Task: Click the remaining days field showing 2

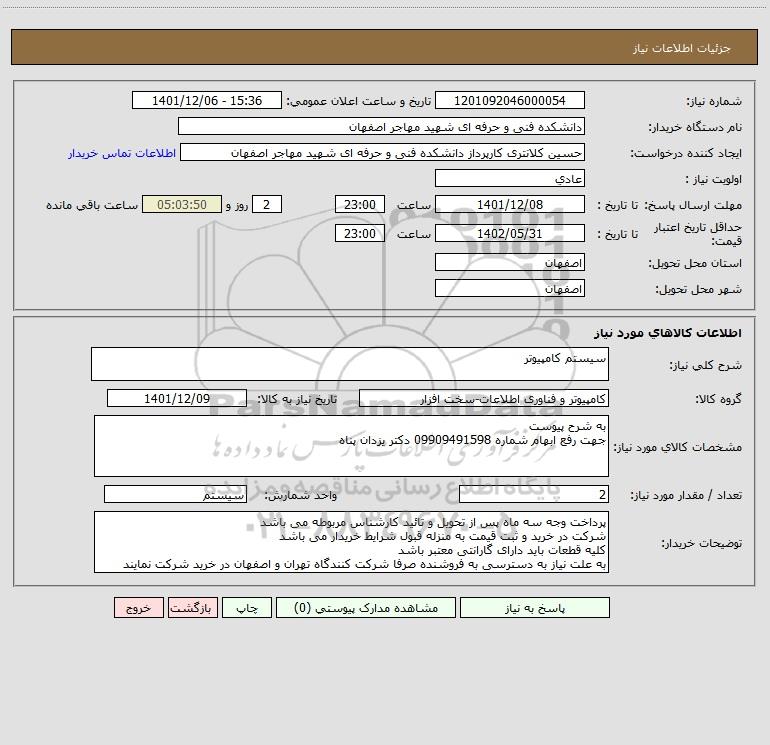Action: pyautogui.click(x=267, y=204)
